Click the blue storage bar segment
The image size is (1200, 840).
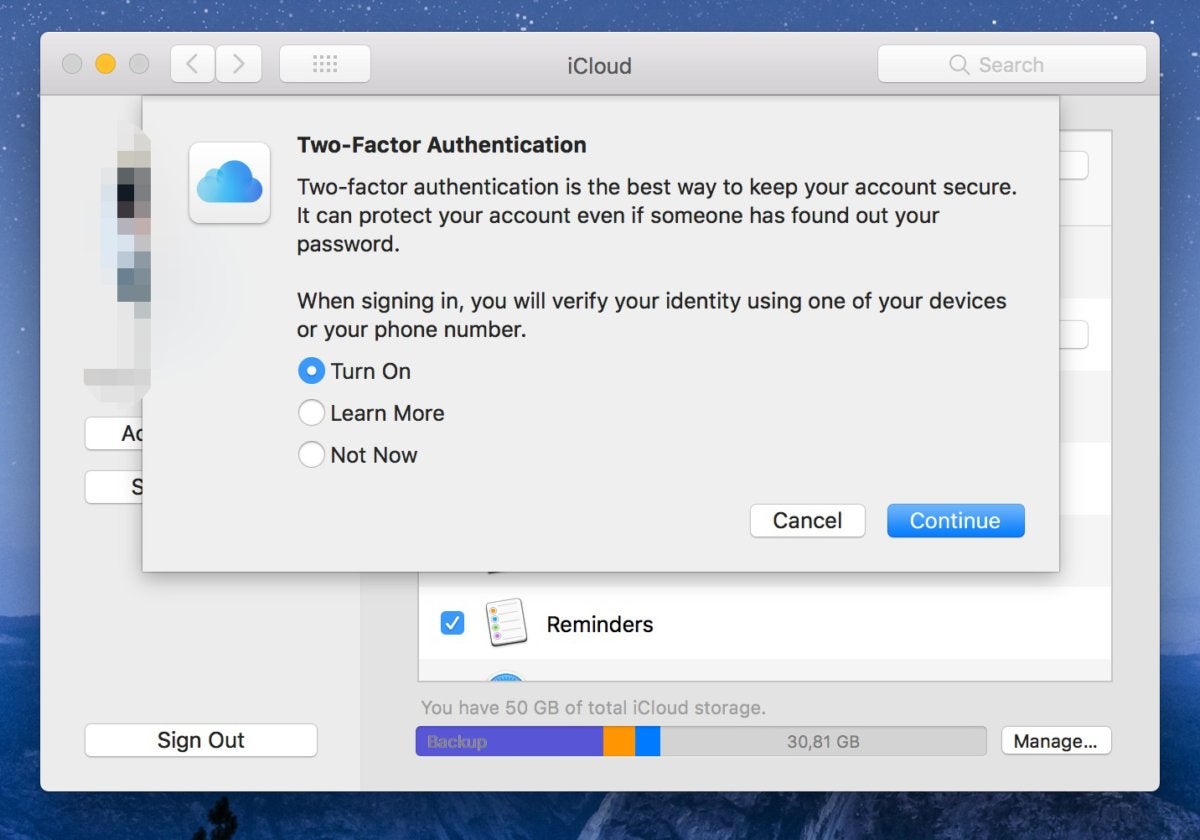pyautogui.click(x=648, y=741)
